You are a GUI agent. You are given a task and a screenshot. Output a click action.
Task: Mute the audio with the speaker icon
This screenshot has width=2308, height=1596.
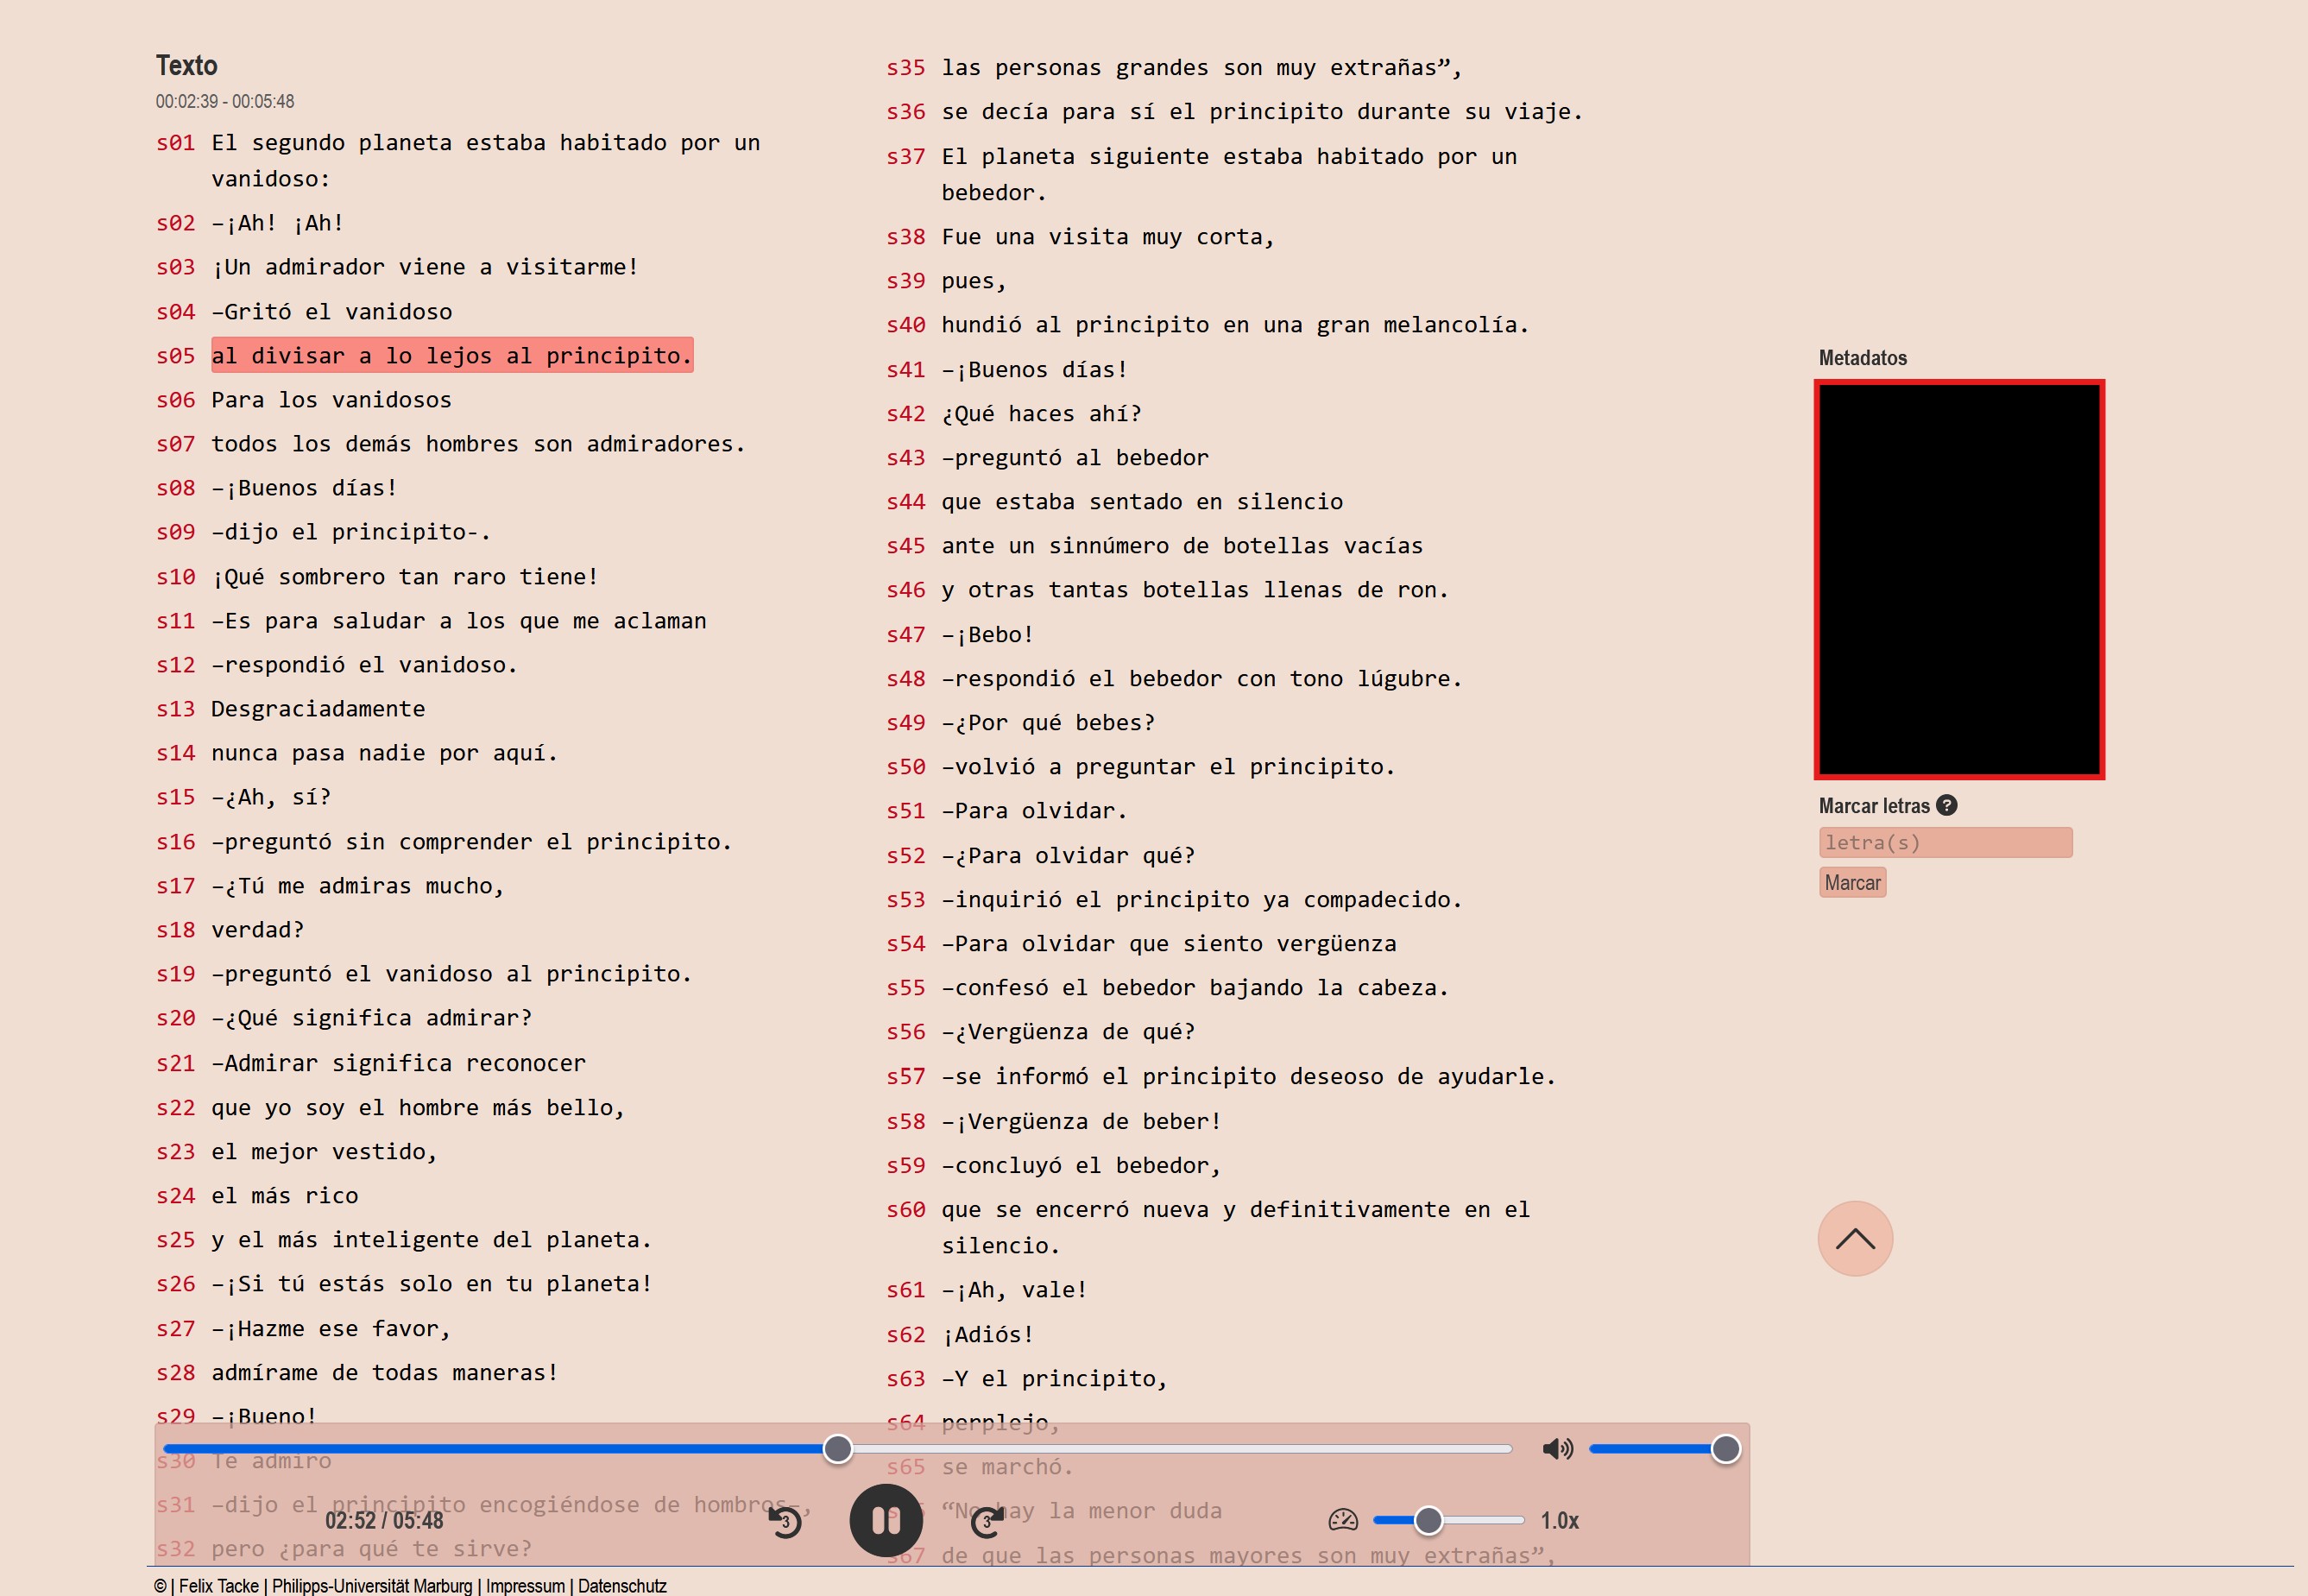1557,1448
